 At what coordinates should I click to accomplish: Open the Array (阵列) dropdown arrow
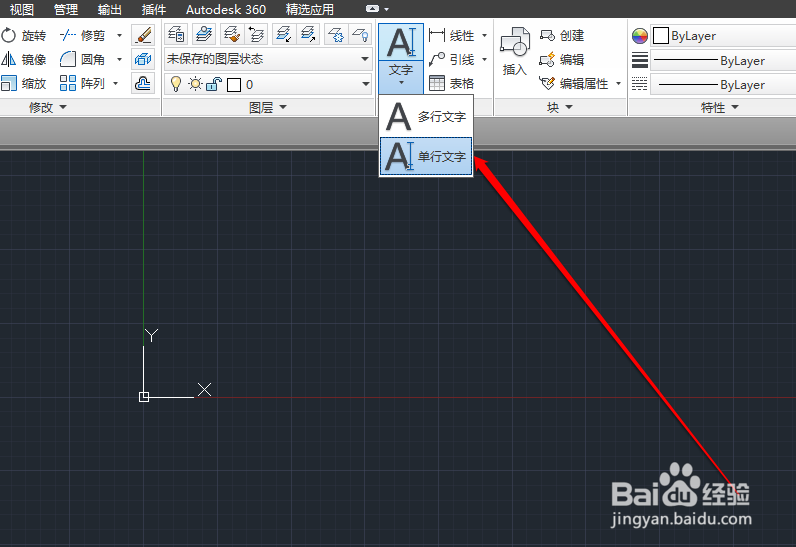(x=116, y=83)
